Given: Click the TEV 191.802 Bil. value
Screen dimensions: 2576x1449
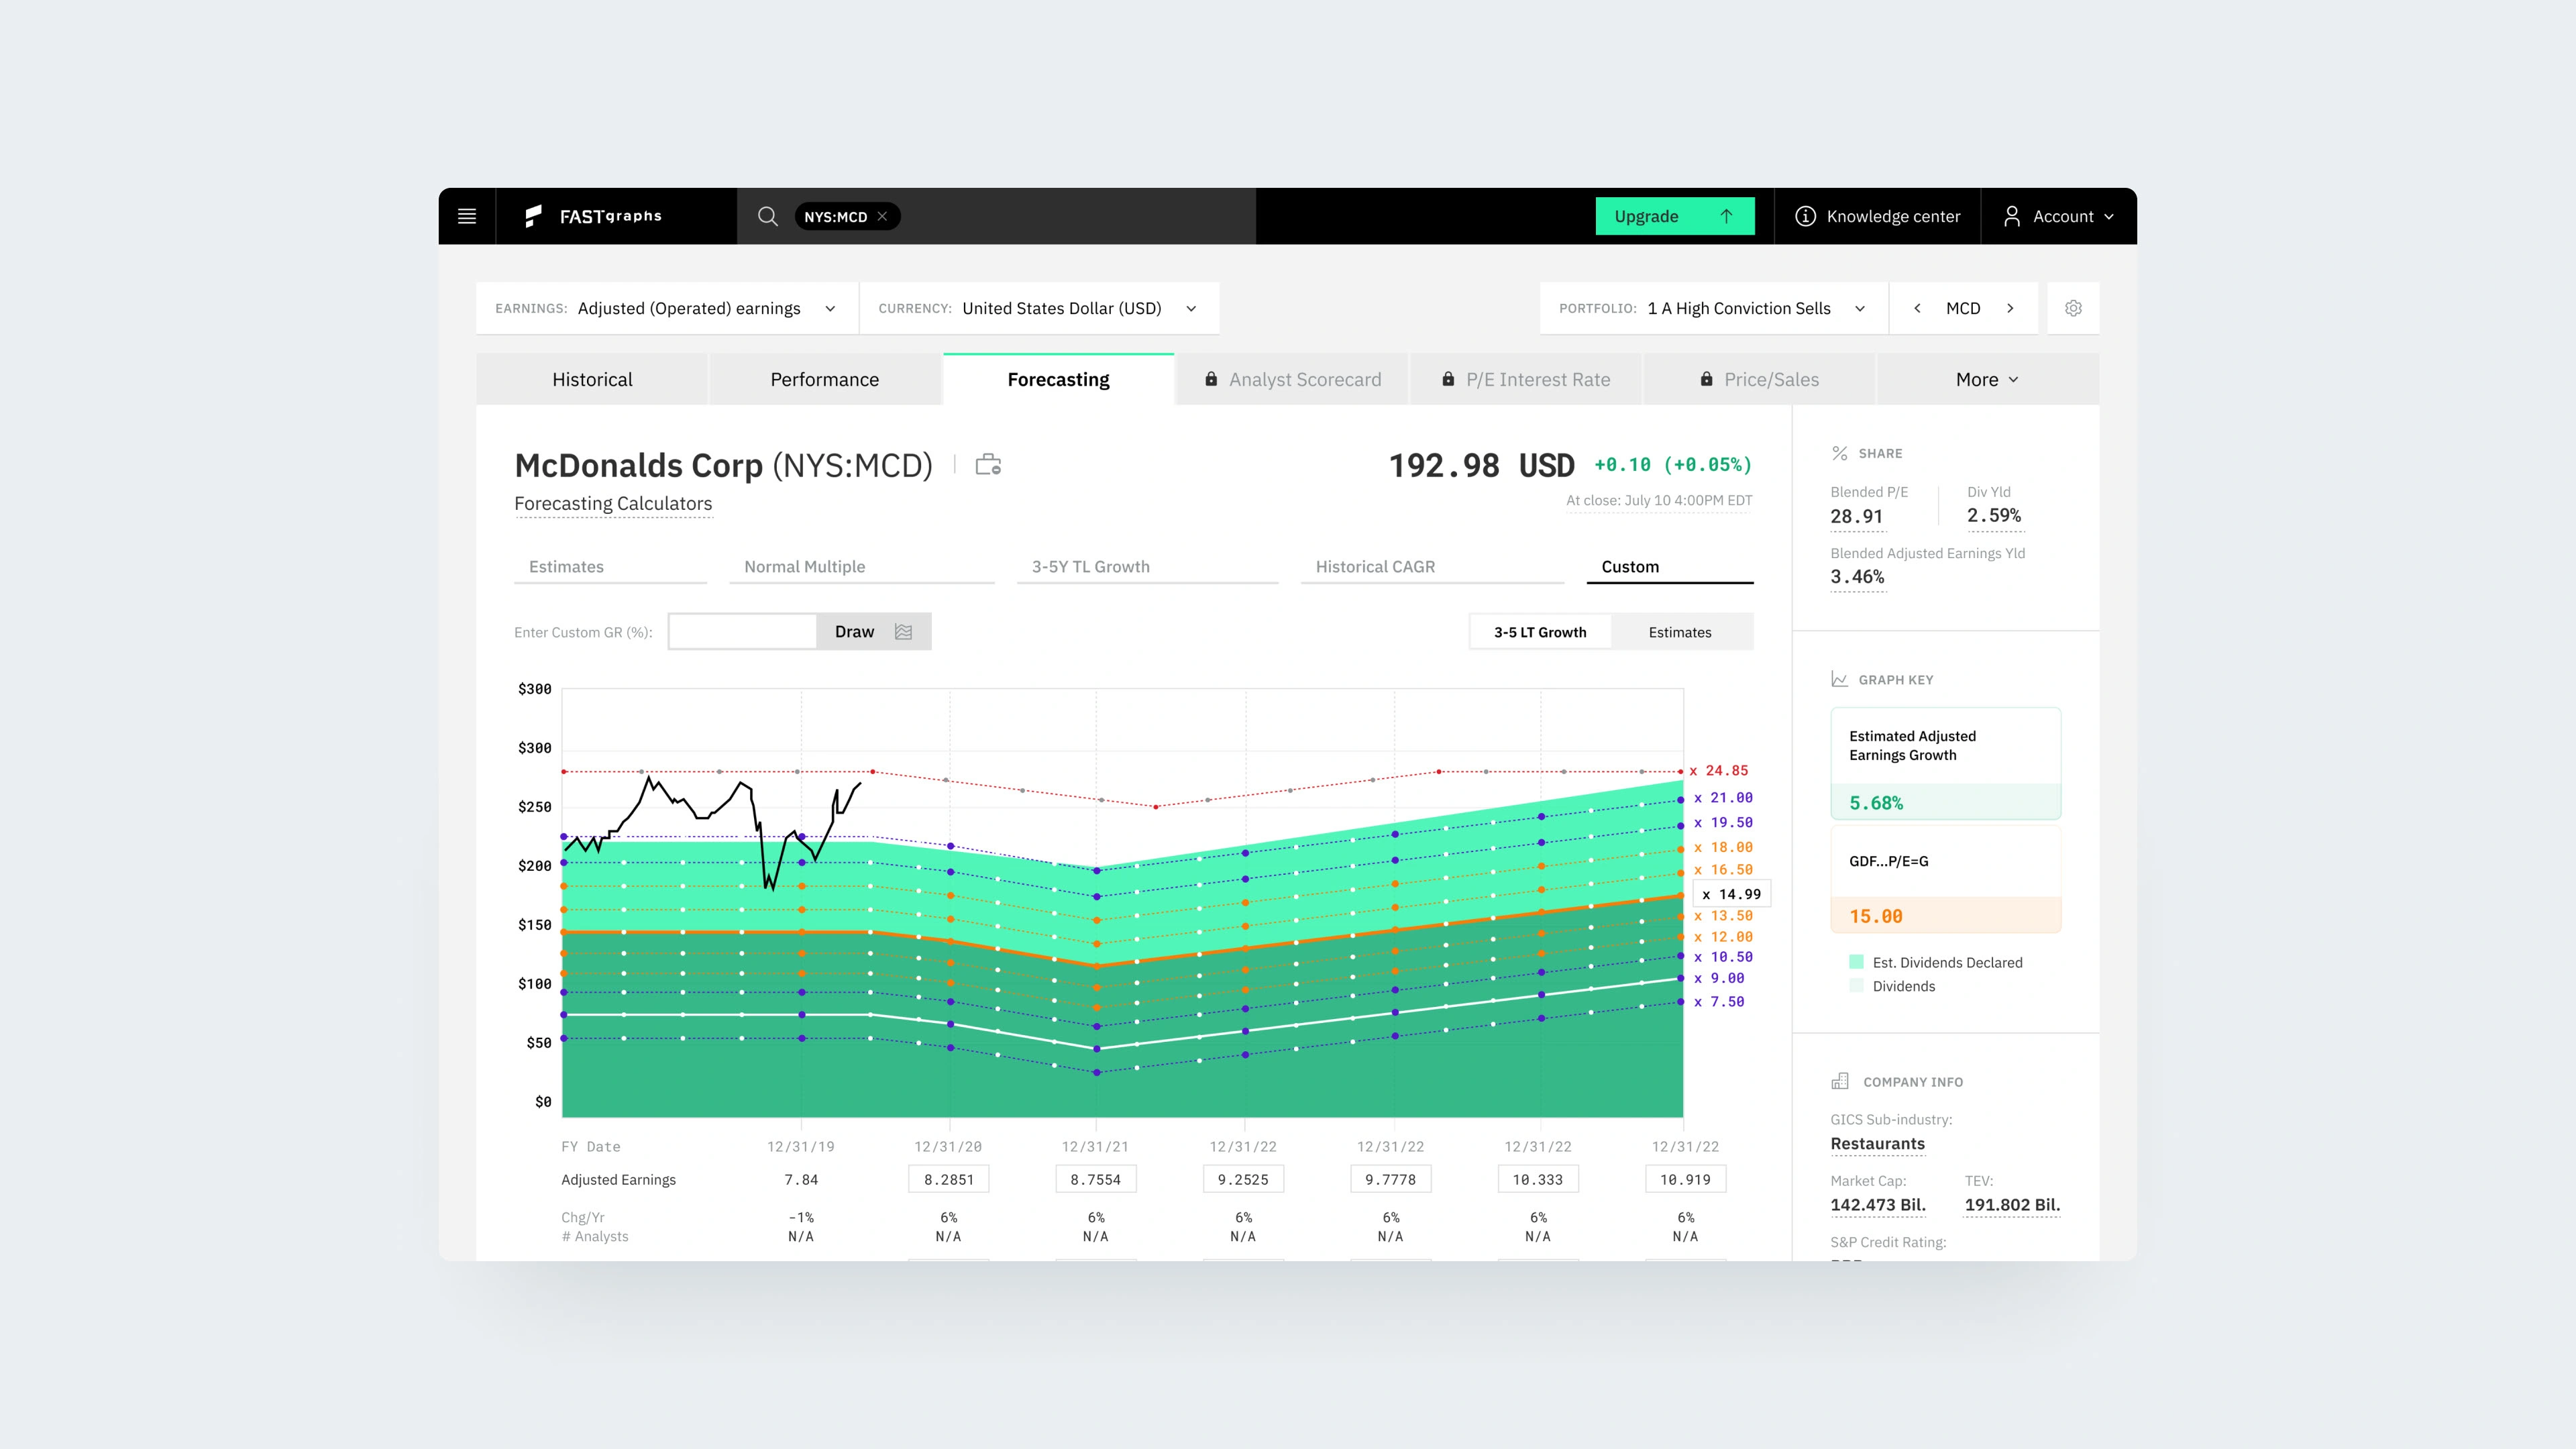Looking at the screenshot, I should click(2013, 1205).
